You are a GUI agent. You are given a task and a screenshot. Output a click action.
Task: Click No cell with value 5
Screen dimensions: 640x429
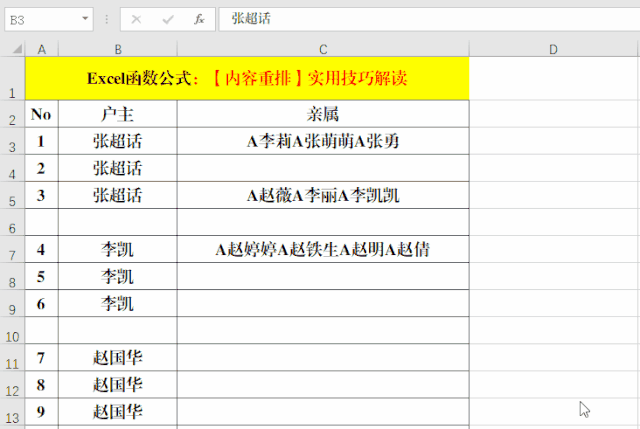pos(42,276)
